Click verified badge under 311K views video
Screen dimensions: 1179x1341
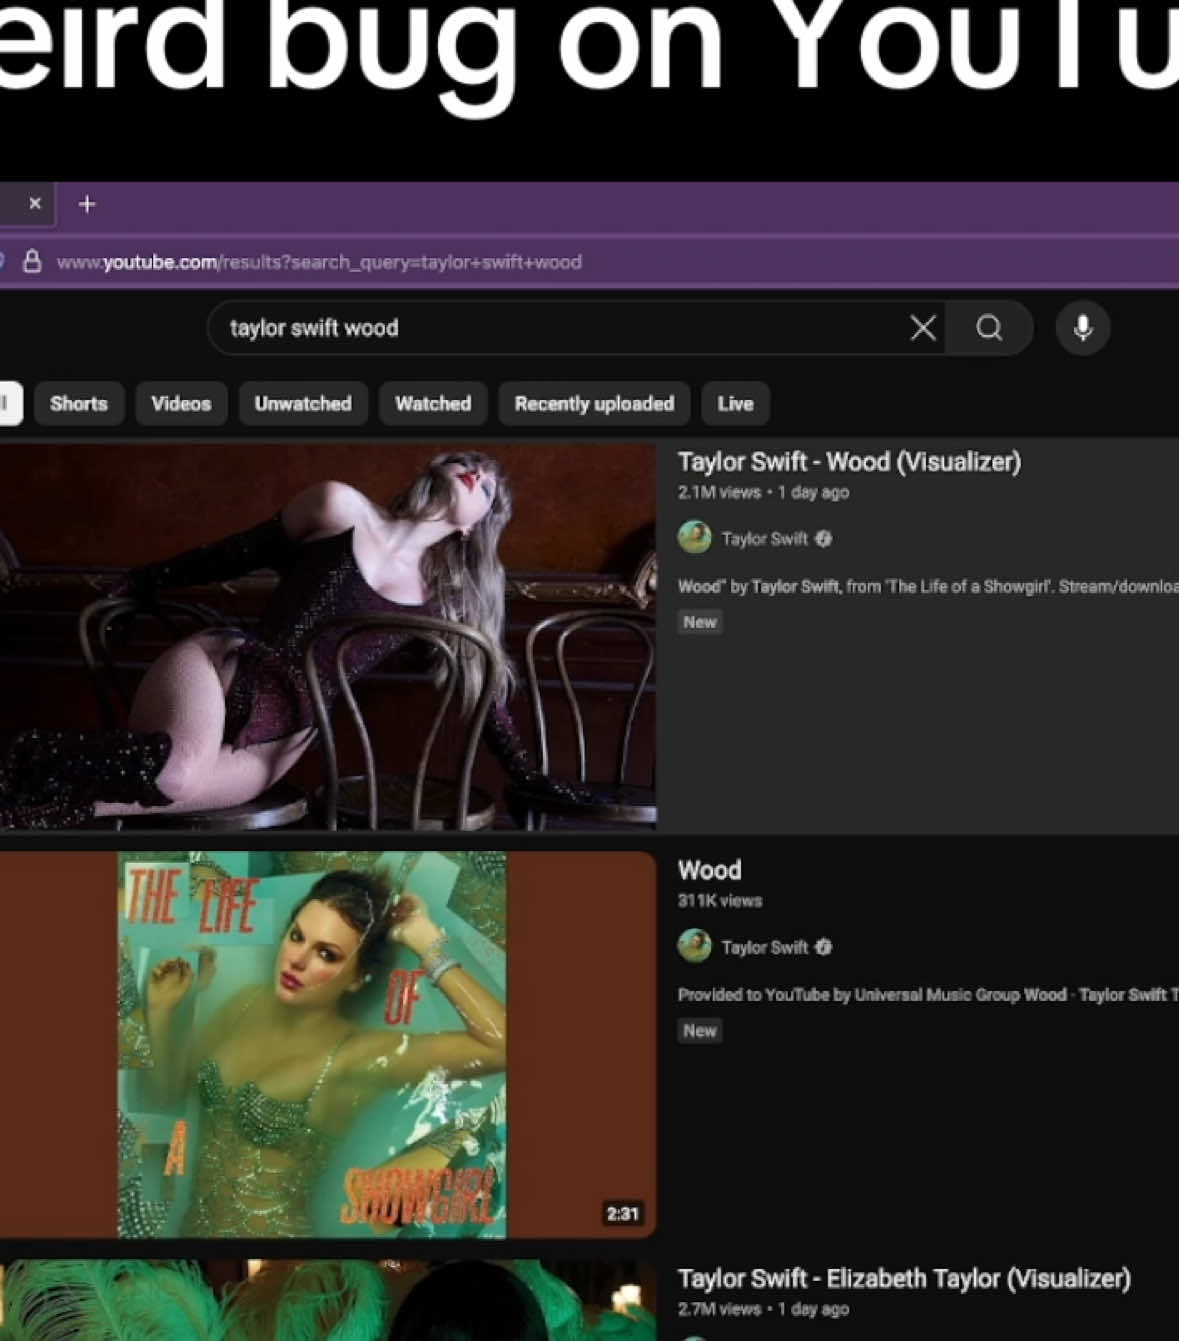823,947
